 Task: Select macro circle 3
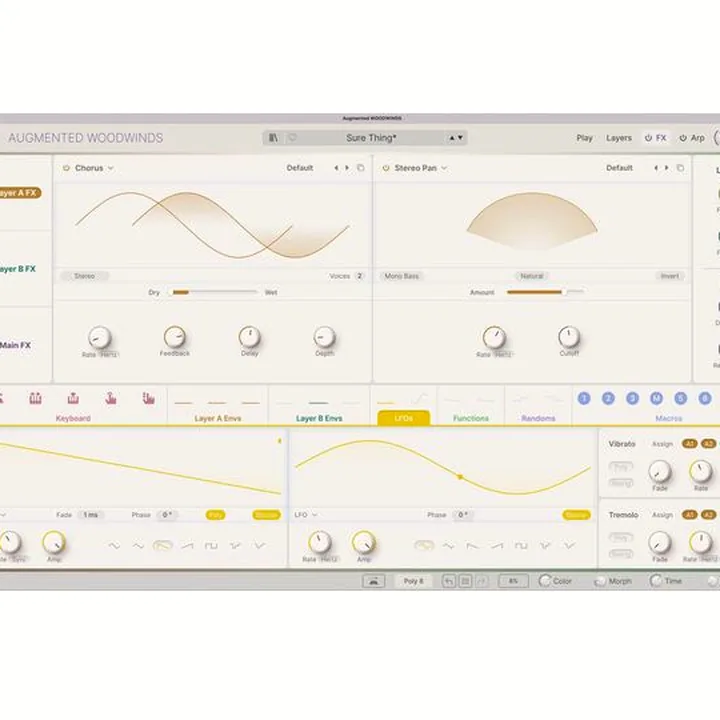point(633,399)
